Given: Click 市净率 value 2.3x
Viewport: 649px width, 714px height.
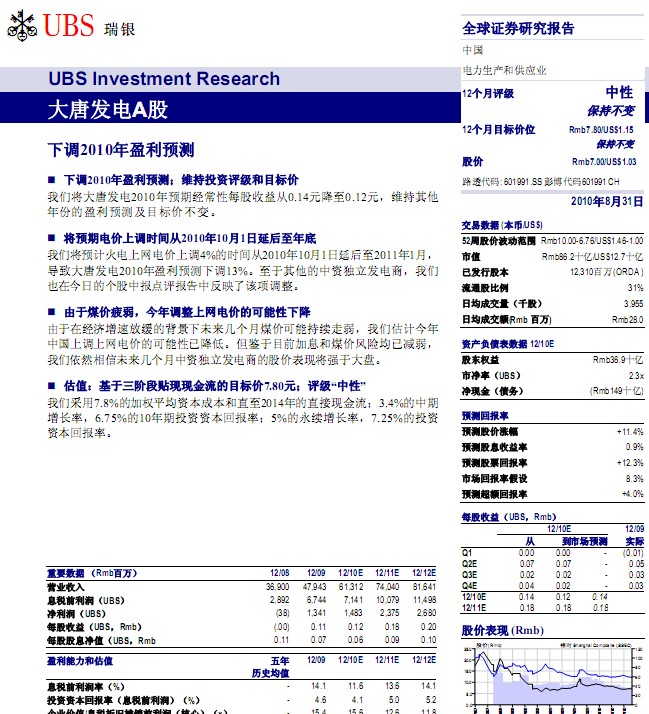Looking at the screenshot, I should click(636, 376).
